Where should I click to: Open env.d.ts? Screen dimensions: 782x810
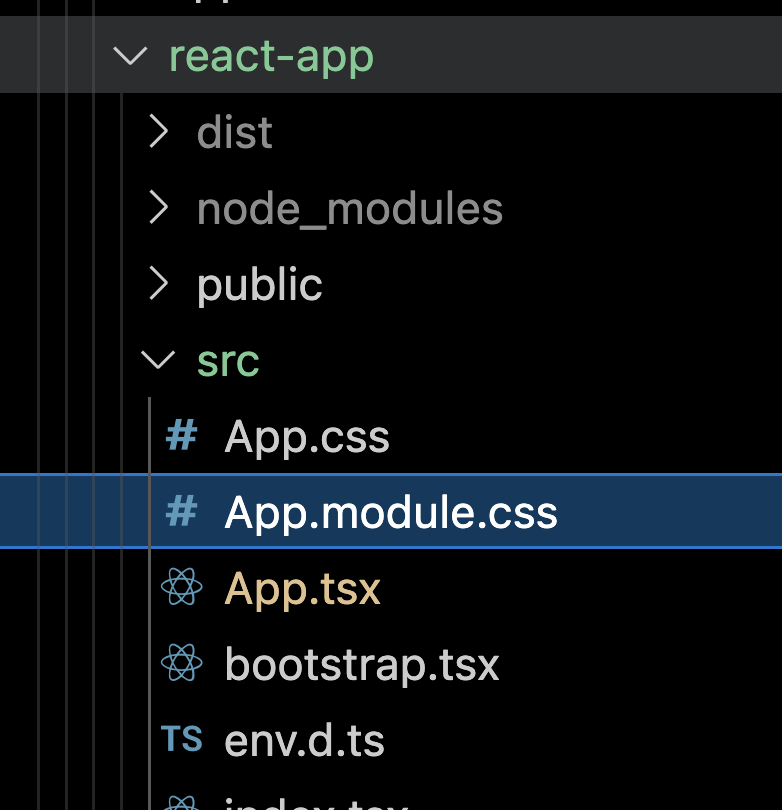coord(305,740)
